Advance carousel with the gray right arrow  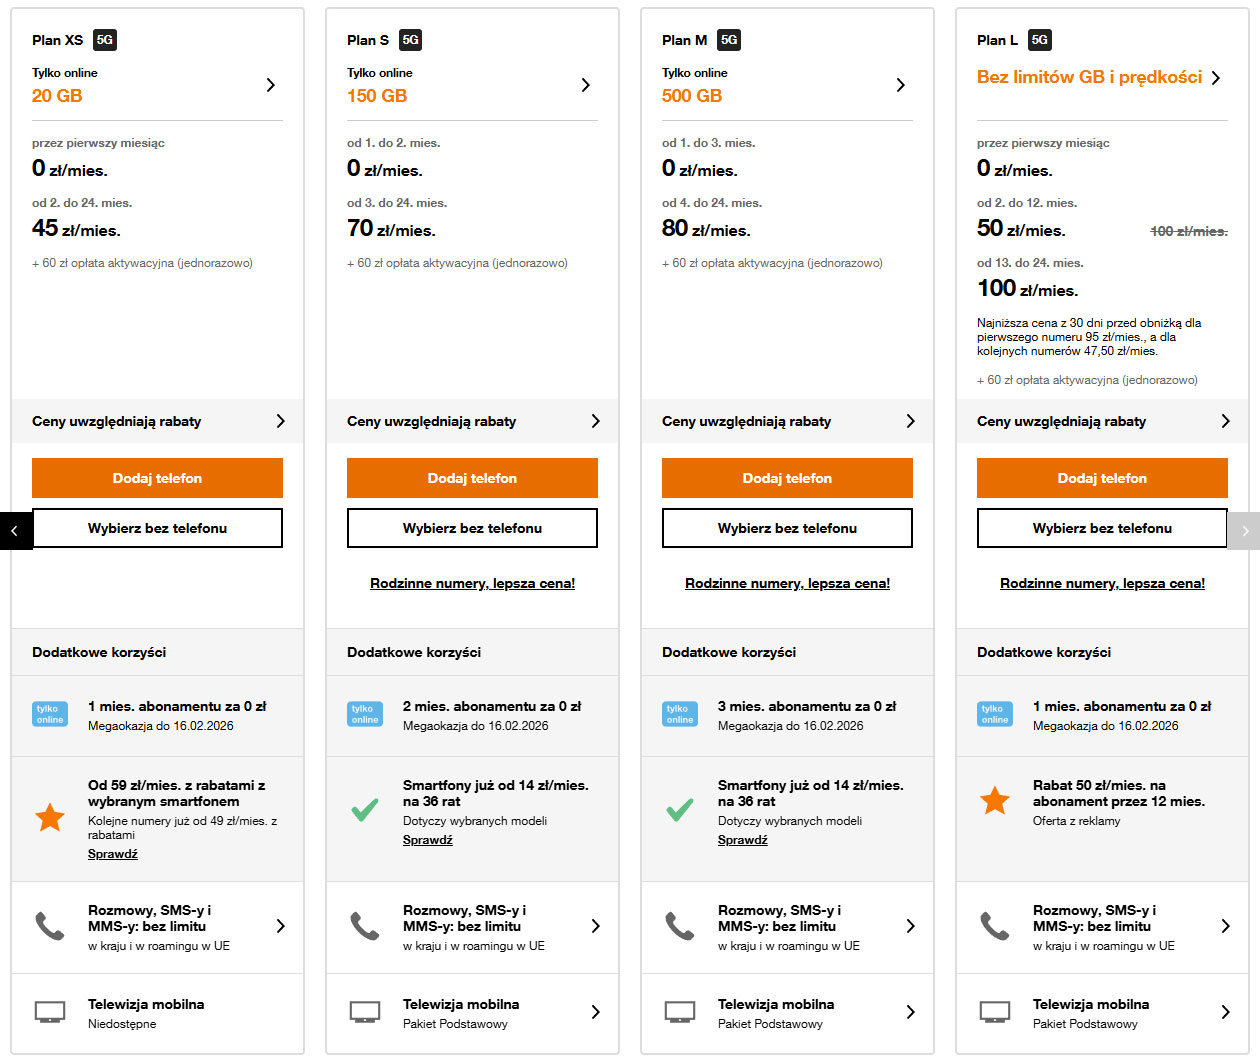1244,531
